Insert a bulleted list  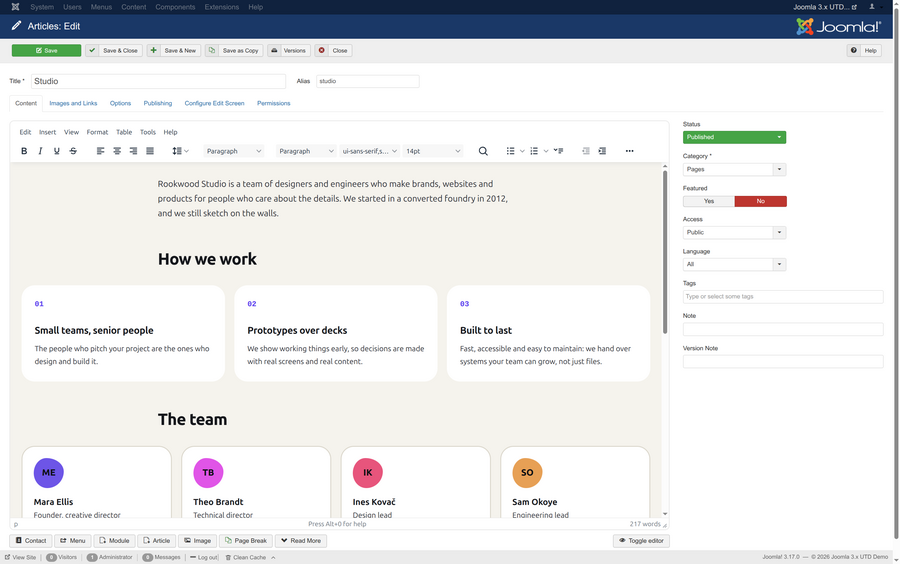coord(510,151)
